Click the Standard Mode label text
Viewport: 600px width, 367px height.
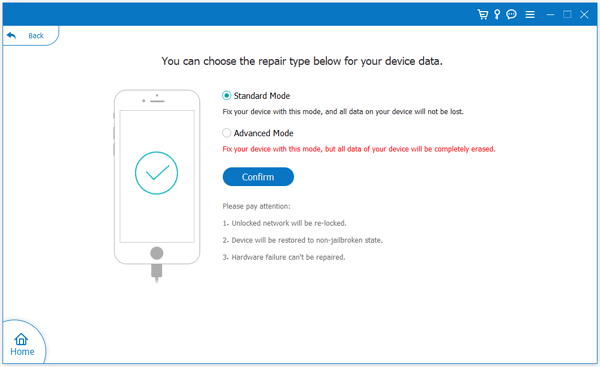click(x=262, y=96)
